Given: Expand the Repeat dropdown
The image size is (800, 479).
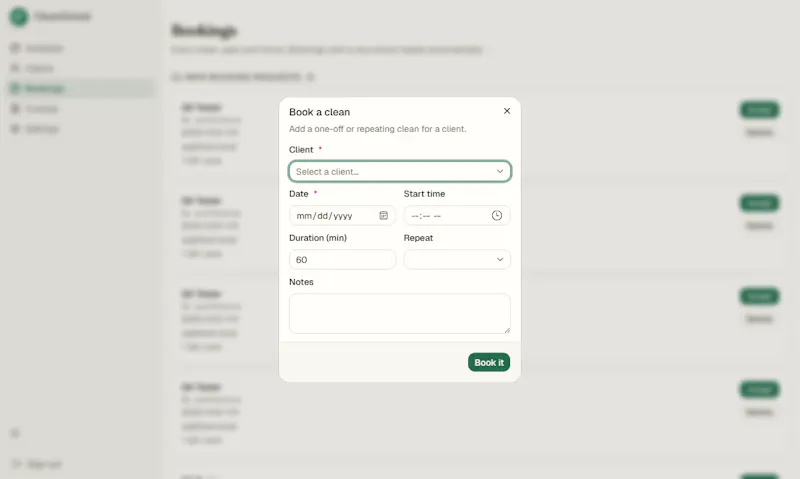Looking at the screenshot, I should pyautogui.click(x=457, y=260).
